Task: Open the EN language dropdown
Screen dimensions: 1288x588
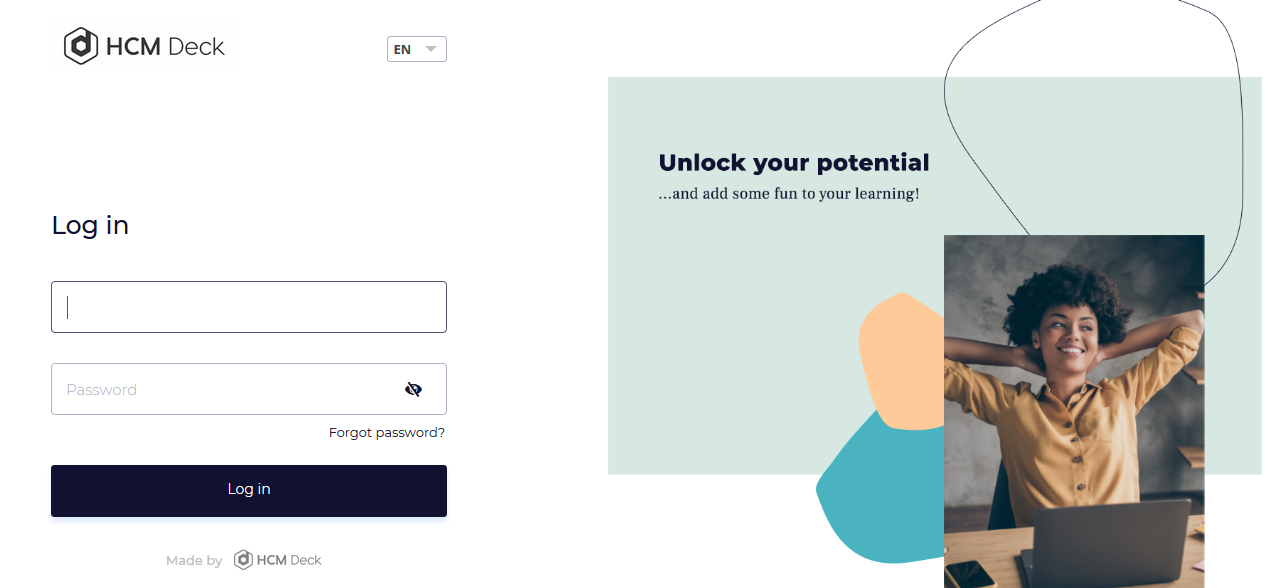Action: [x=417, y=49]
